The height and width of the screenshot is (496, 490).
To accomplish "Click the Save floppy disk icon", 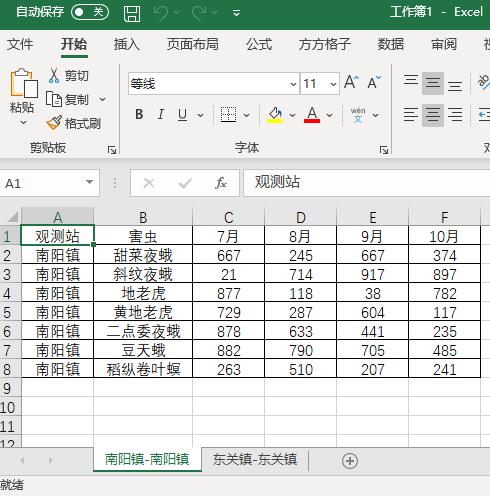I will coord(132,13).
